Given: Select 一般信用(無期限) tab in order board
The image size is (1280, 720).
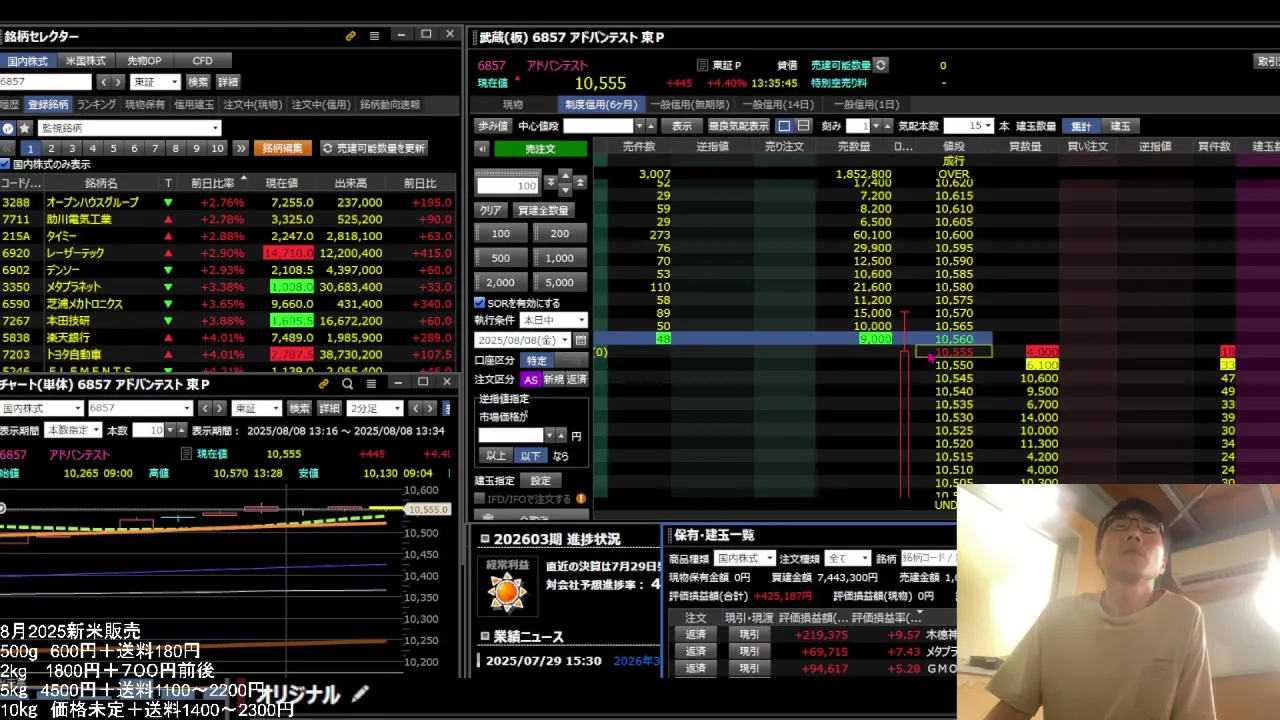Looking at the screenshot, I should click(690, 104).
